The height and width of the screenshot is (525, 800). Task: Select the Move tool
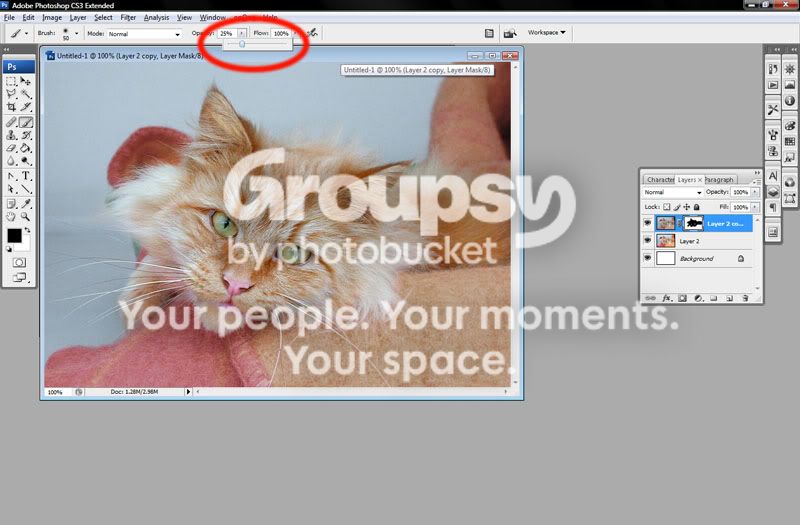pyautogui.click(x=26, y=82)
